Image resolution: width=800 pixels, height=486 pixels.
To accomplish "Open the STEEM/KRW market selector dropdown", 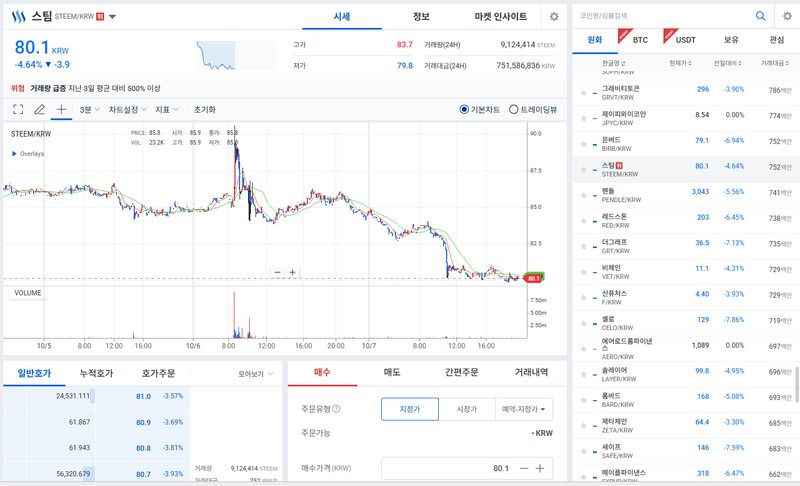I will pos(113,17).
